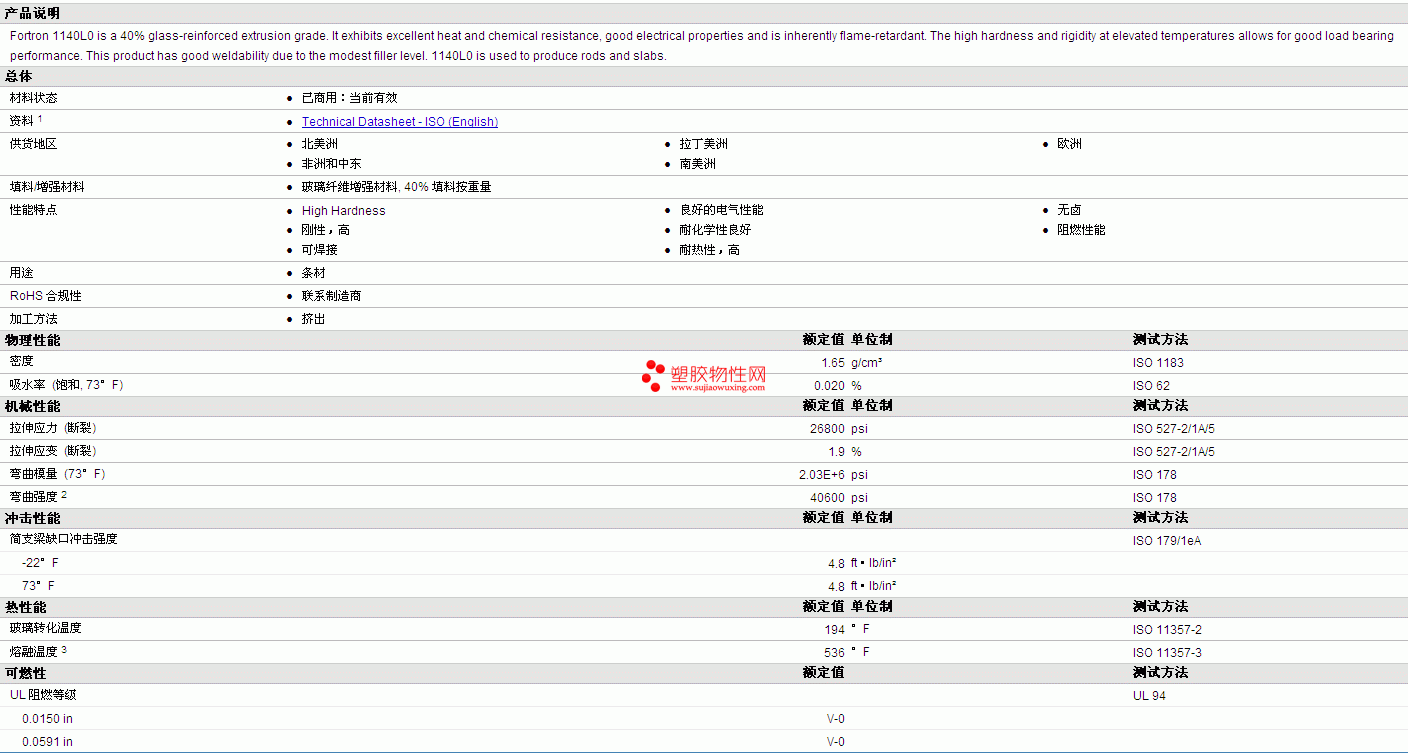Click the 用途 value 条材
Screen dimensions: 1408x753
pyautogui.click(x=314, y=273)
